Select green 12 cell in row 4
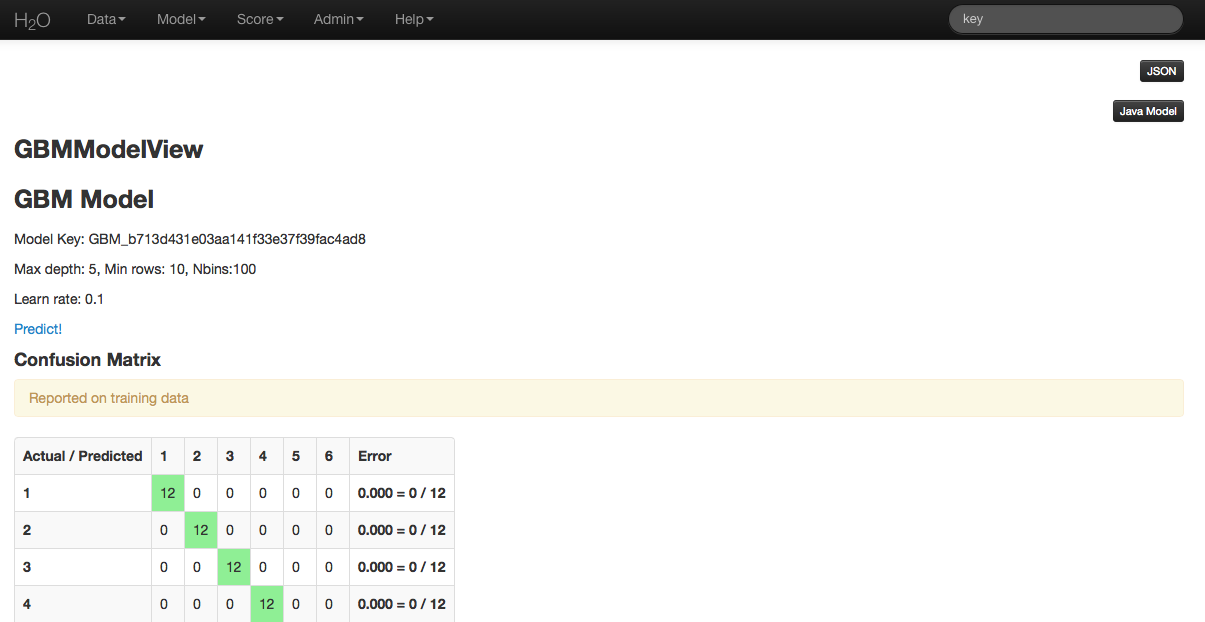 coord(267,604)
